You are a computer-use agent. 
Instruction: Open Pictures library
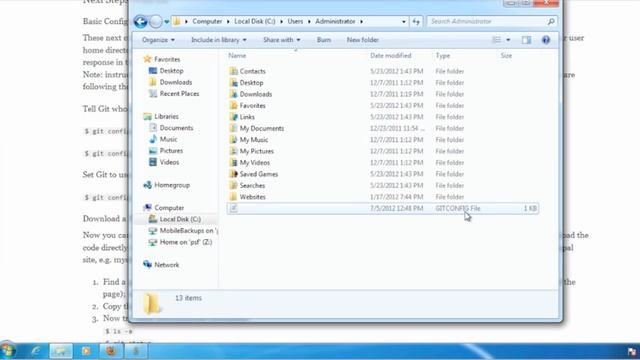pos(171,151)
